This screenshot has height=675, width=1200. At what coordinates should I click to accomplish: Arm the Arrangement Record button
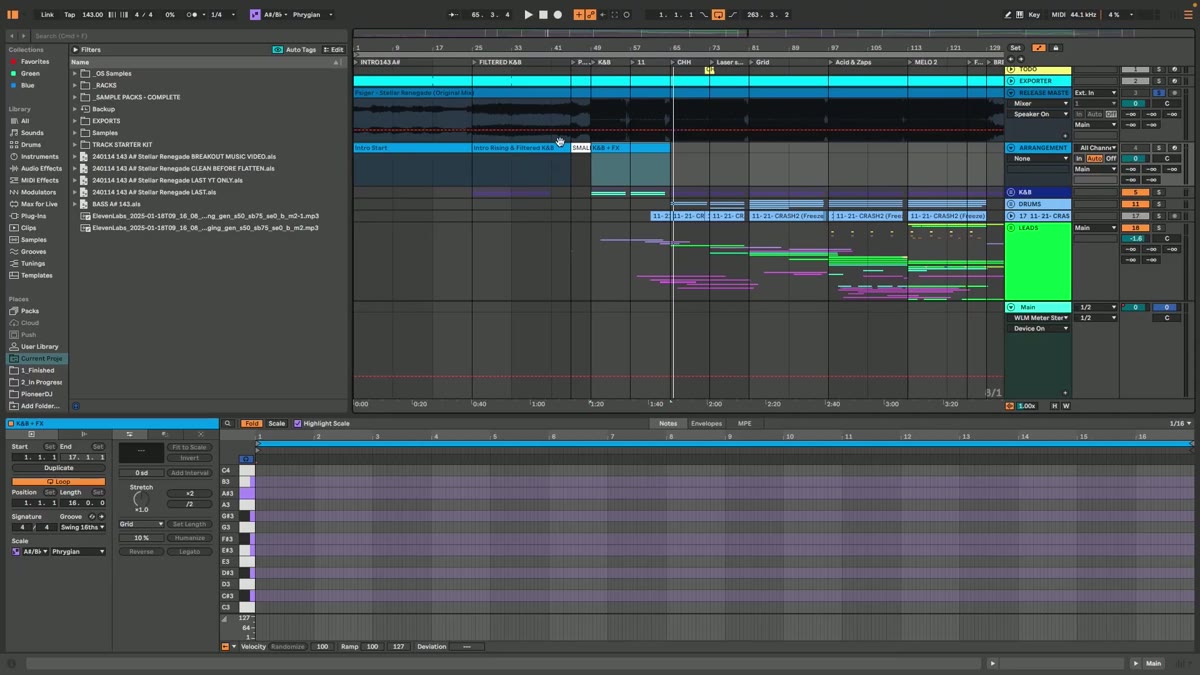click(x=558, y=15)
